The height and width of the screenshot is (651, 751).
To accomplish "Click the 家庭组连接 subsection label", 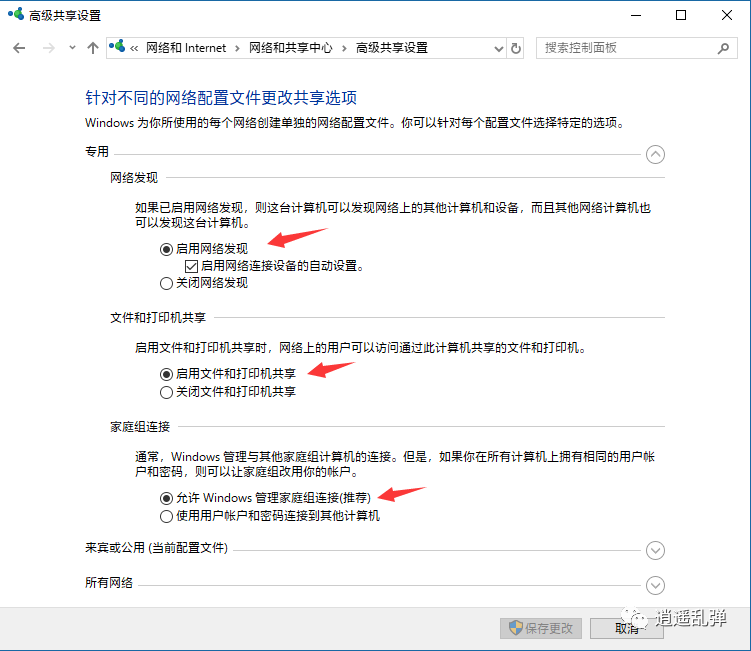I will 140,427.
